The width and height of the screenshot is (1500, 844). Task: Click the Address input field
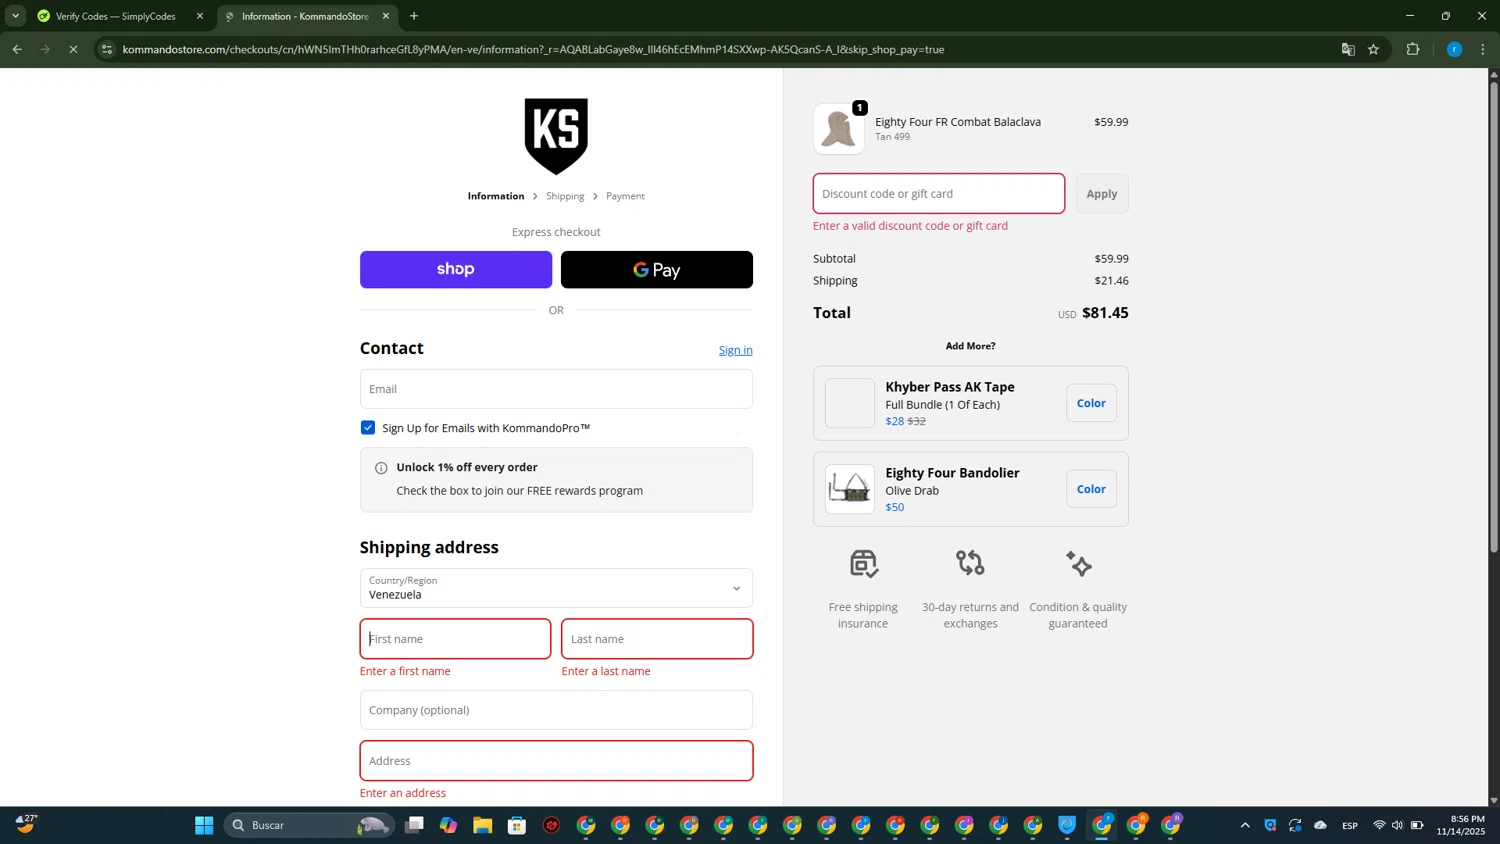556,761
